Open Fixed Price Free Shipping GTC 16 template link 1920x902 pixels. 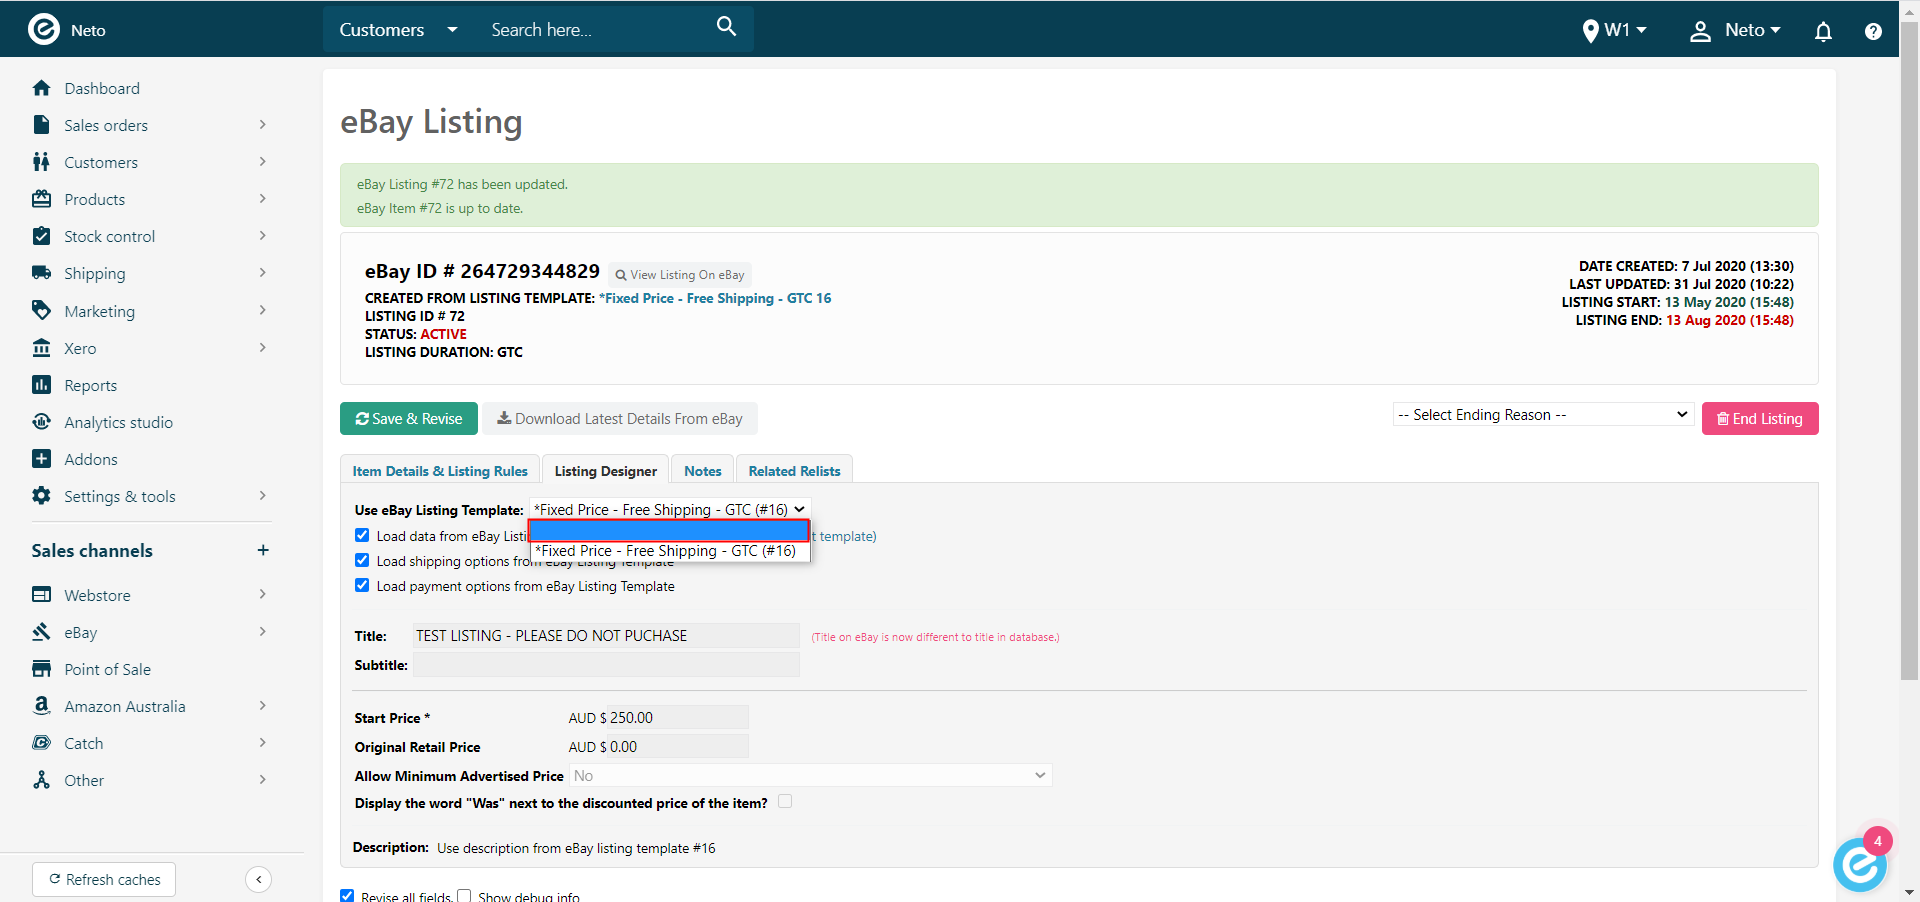(x=715, y=298)
